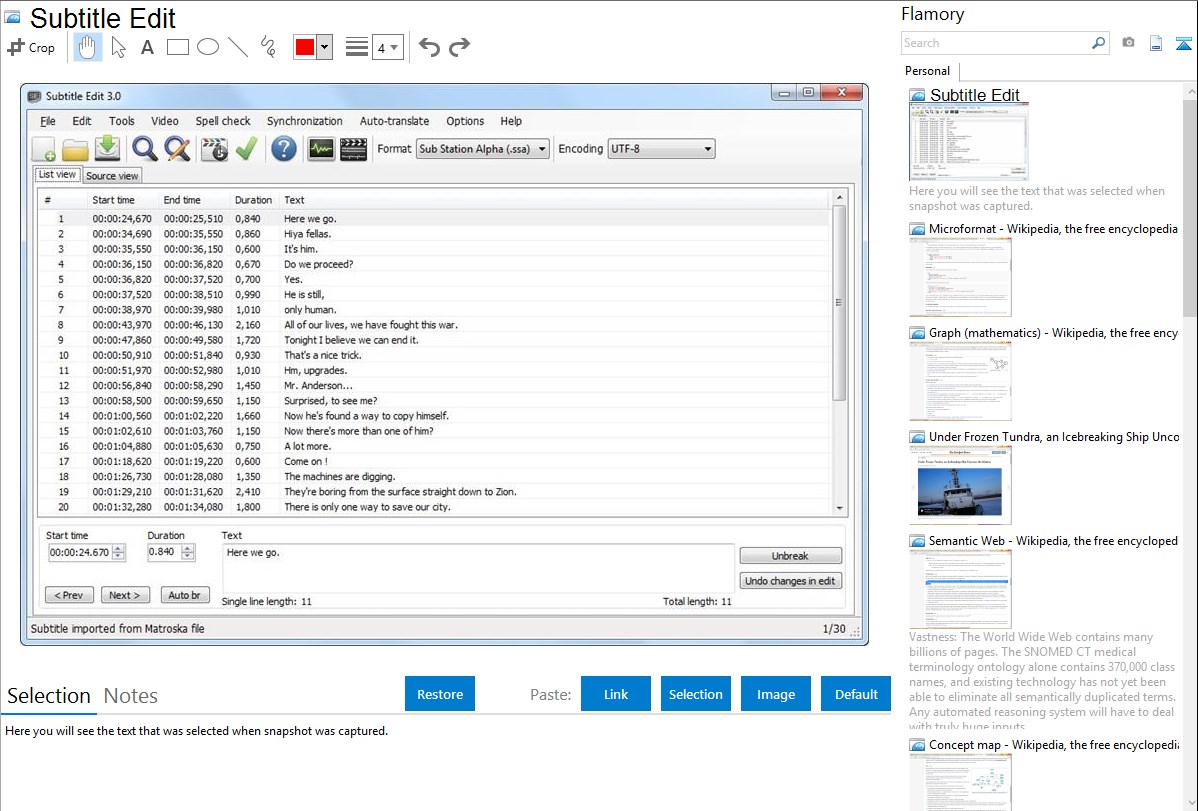Click the Paste Image button

[776, 694]
